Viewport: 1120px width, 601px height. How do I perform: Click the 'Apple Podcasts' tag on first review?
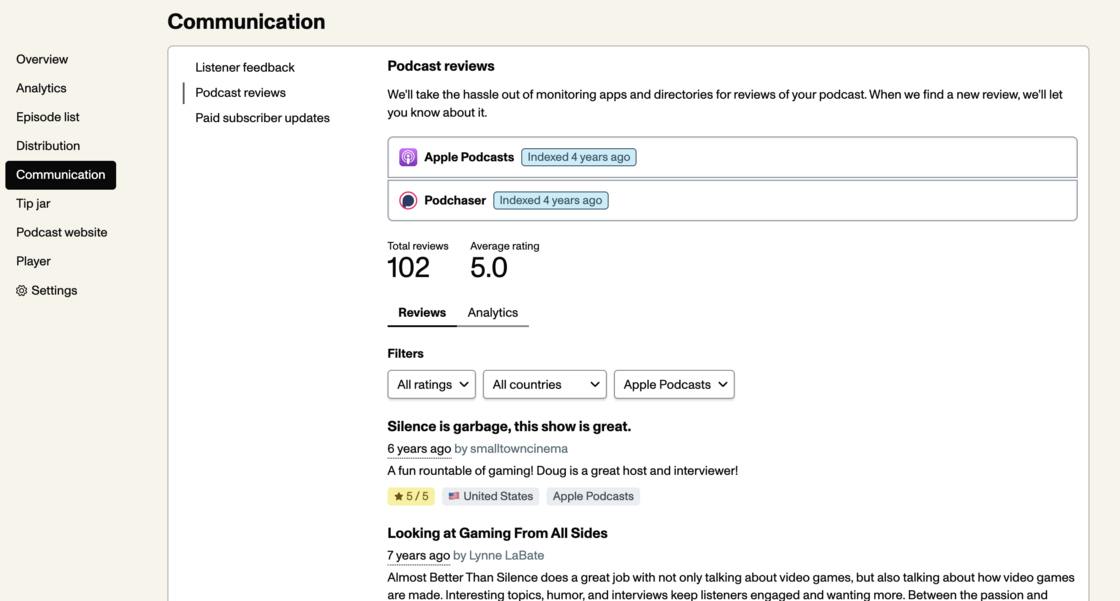pos(593,496)
